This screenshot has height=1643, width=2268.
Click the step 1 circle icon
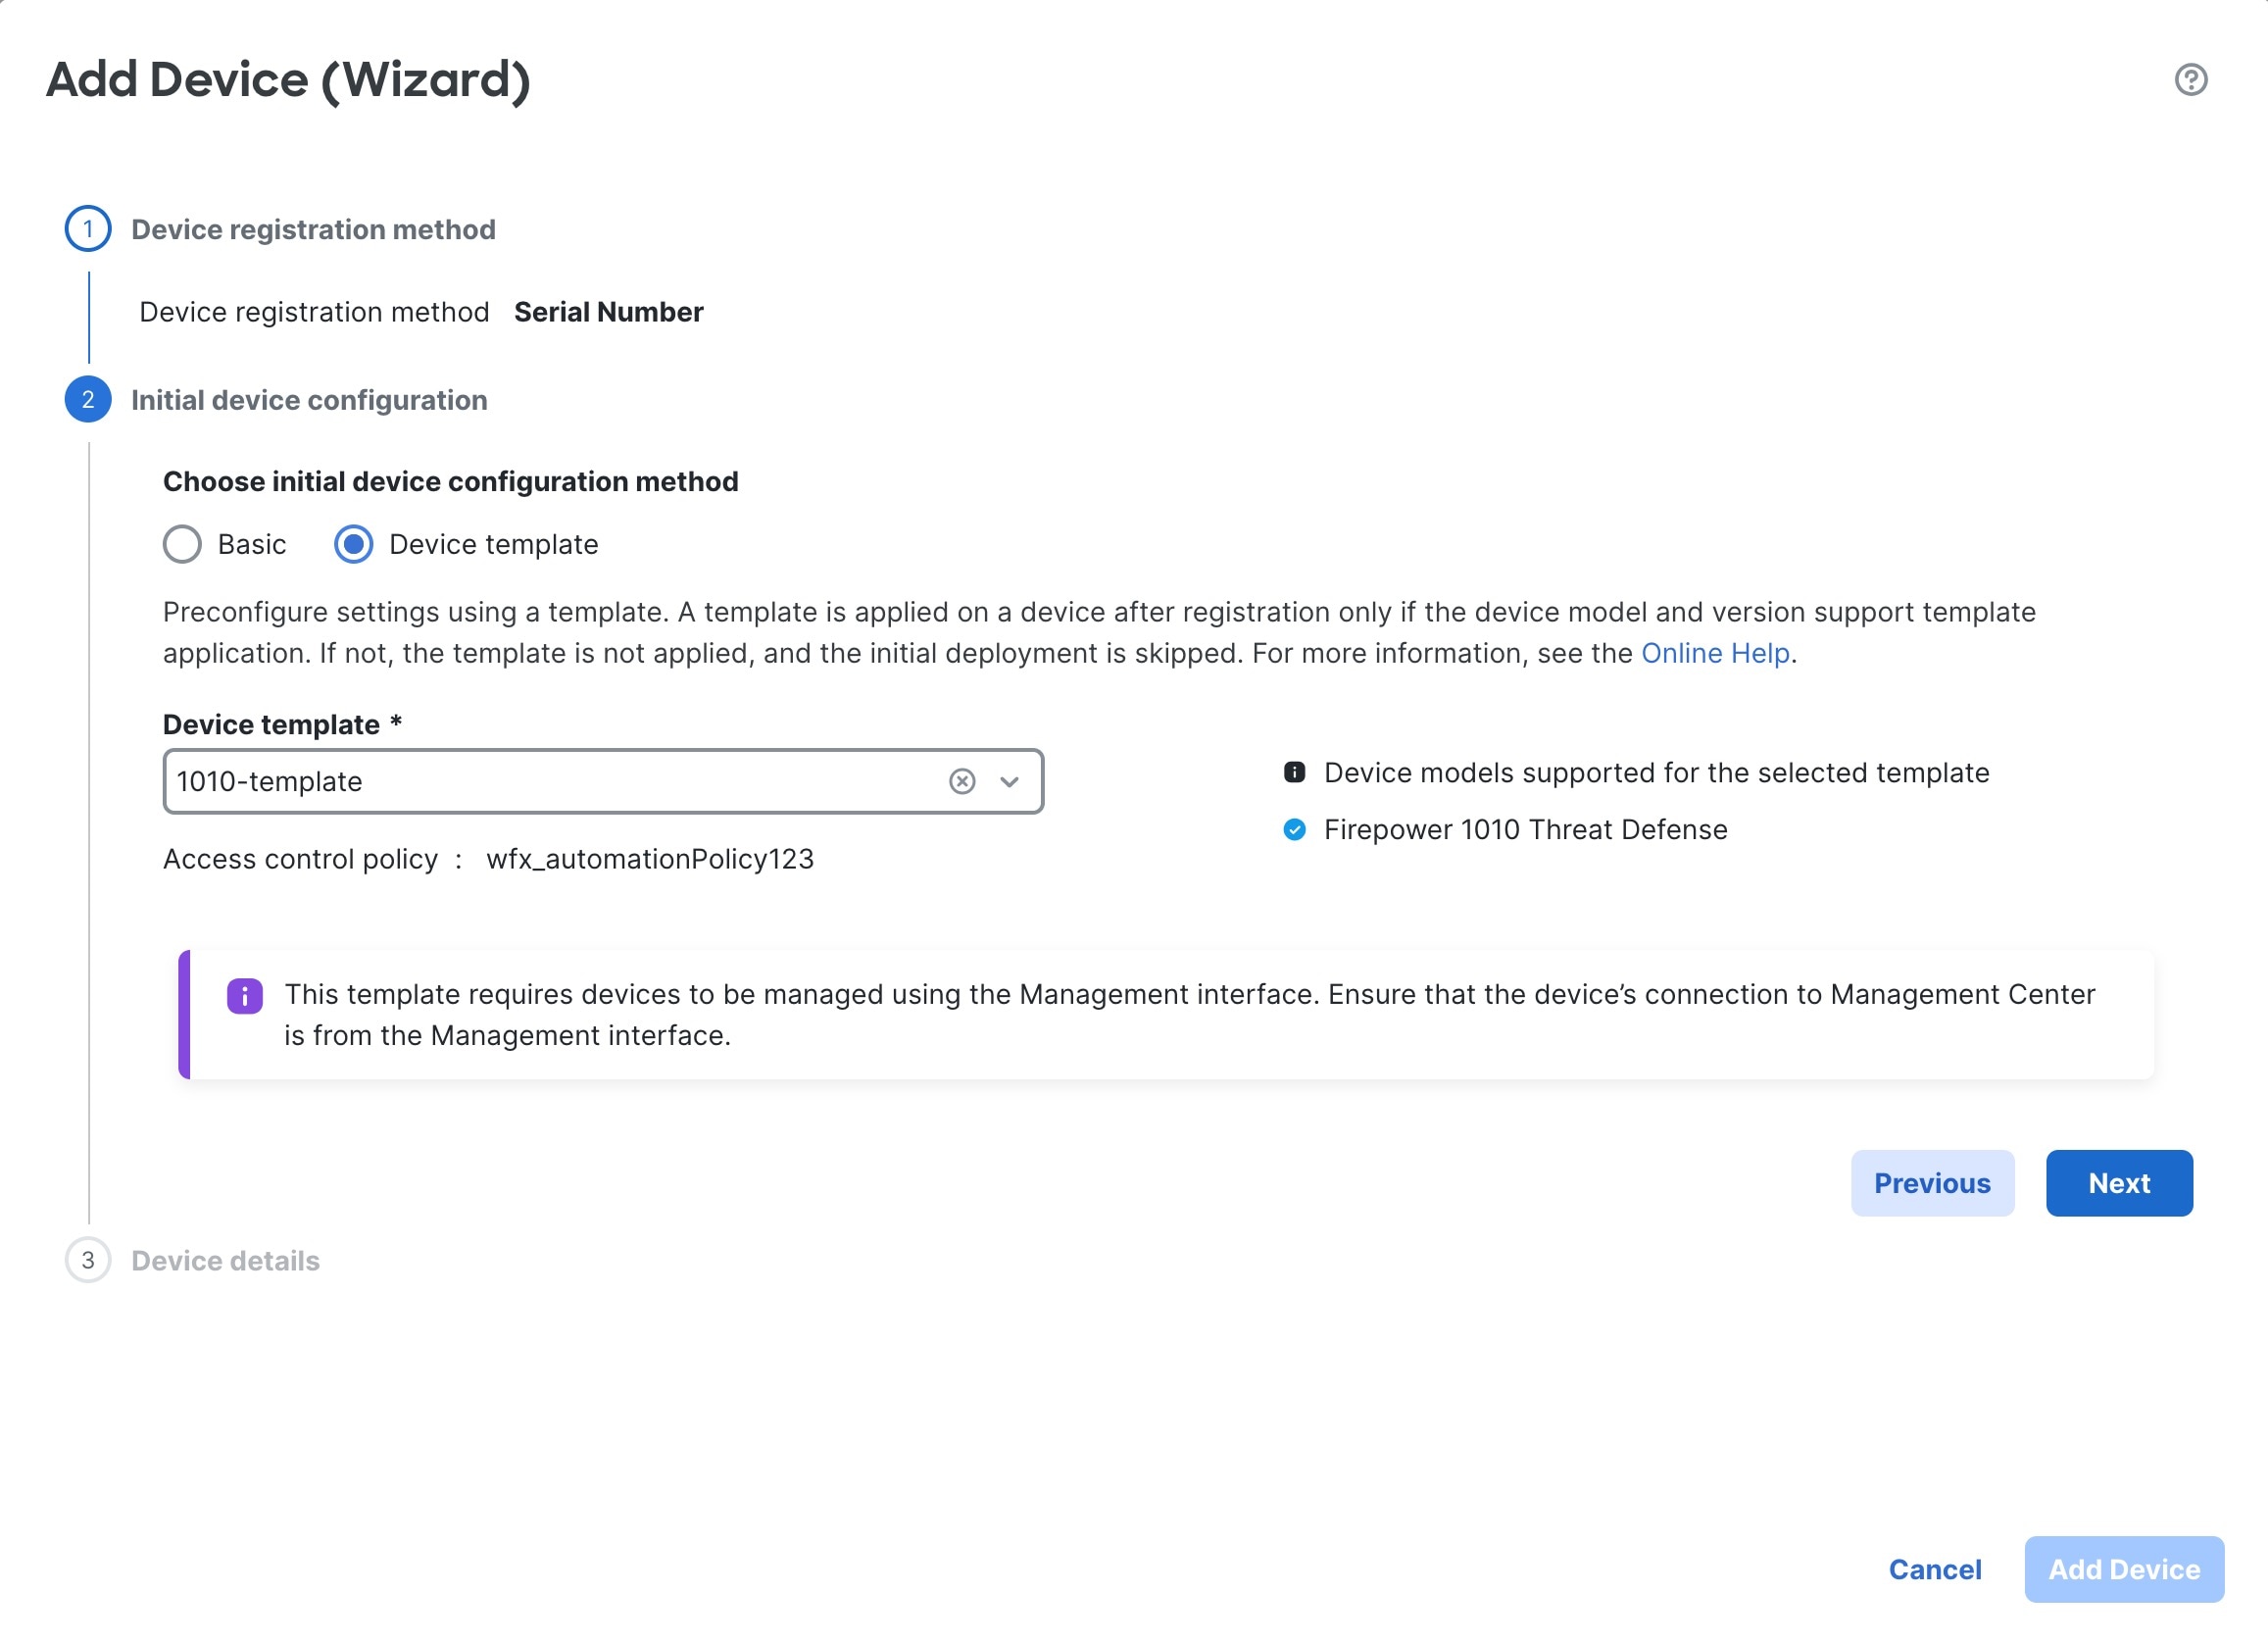pyautogui.click(x=88, y=229)
